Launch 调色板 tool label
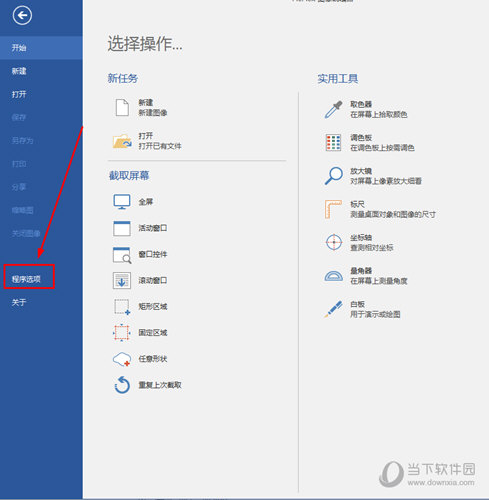489x500 pixels. 361,138
